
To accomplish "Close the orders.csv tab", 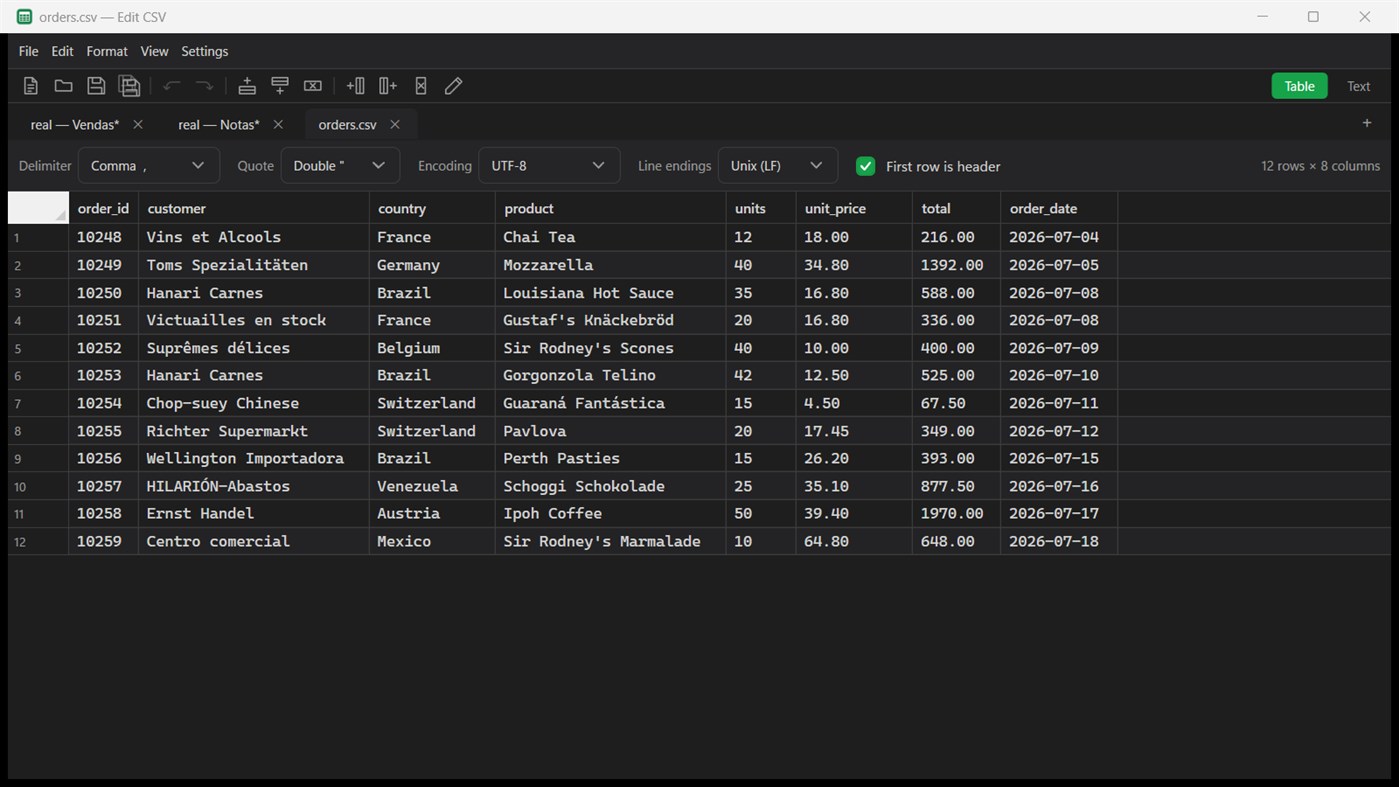I will (x=395, y=124).
